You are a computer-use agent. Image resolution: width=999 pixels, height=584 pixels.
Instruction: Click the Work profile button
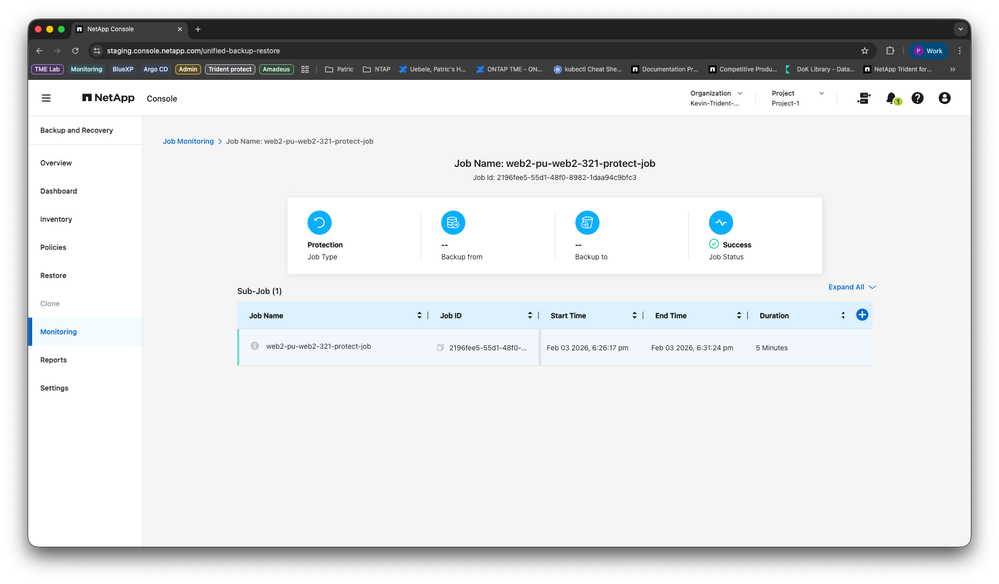click(929, 51)
